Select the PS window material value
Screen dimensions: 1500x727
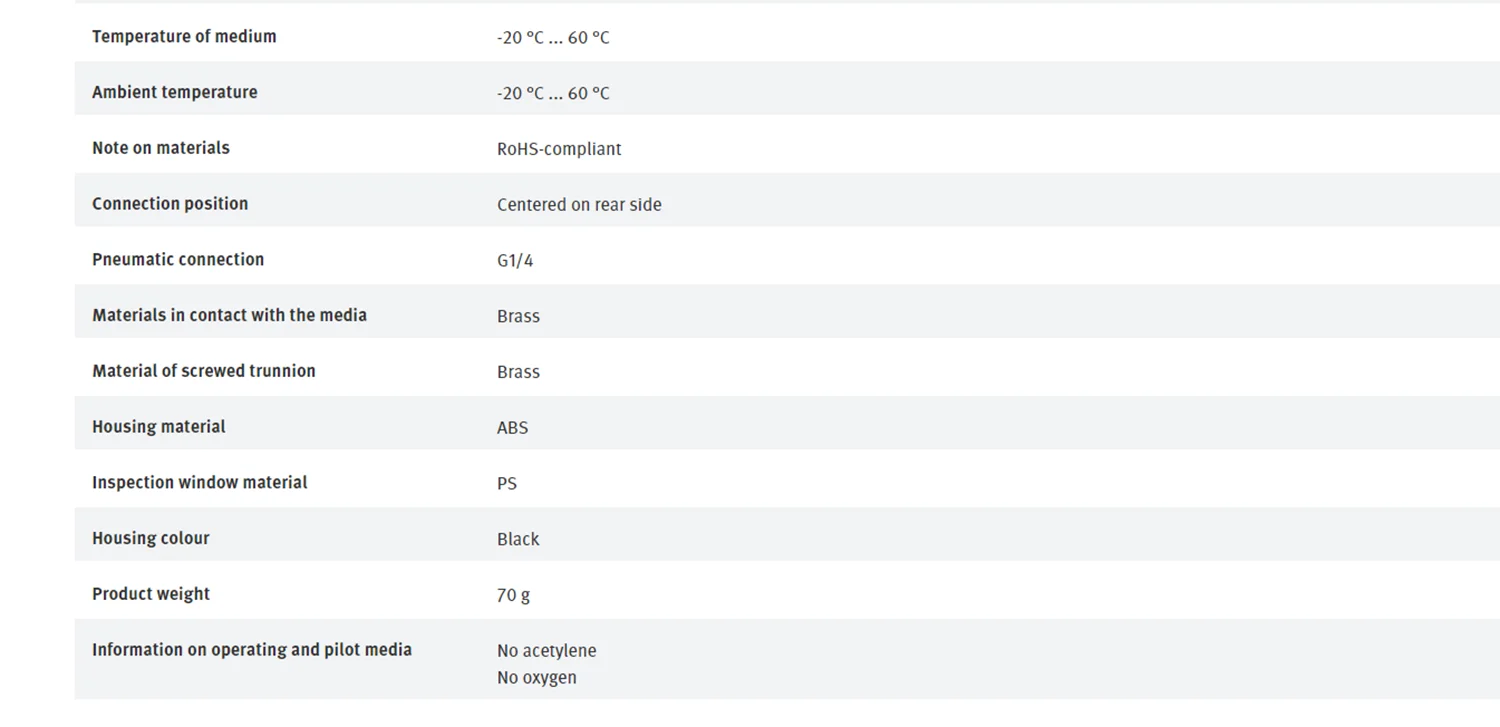click(x=507, y=483)
